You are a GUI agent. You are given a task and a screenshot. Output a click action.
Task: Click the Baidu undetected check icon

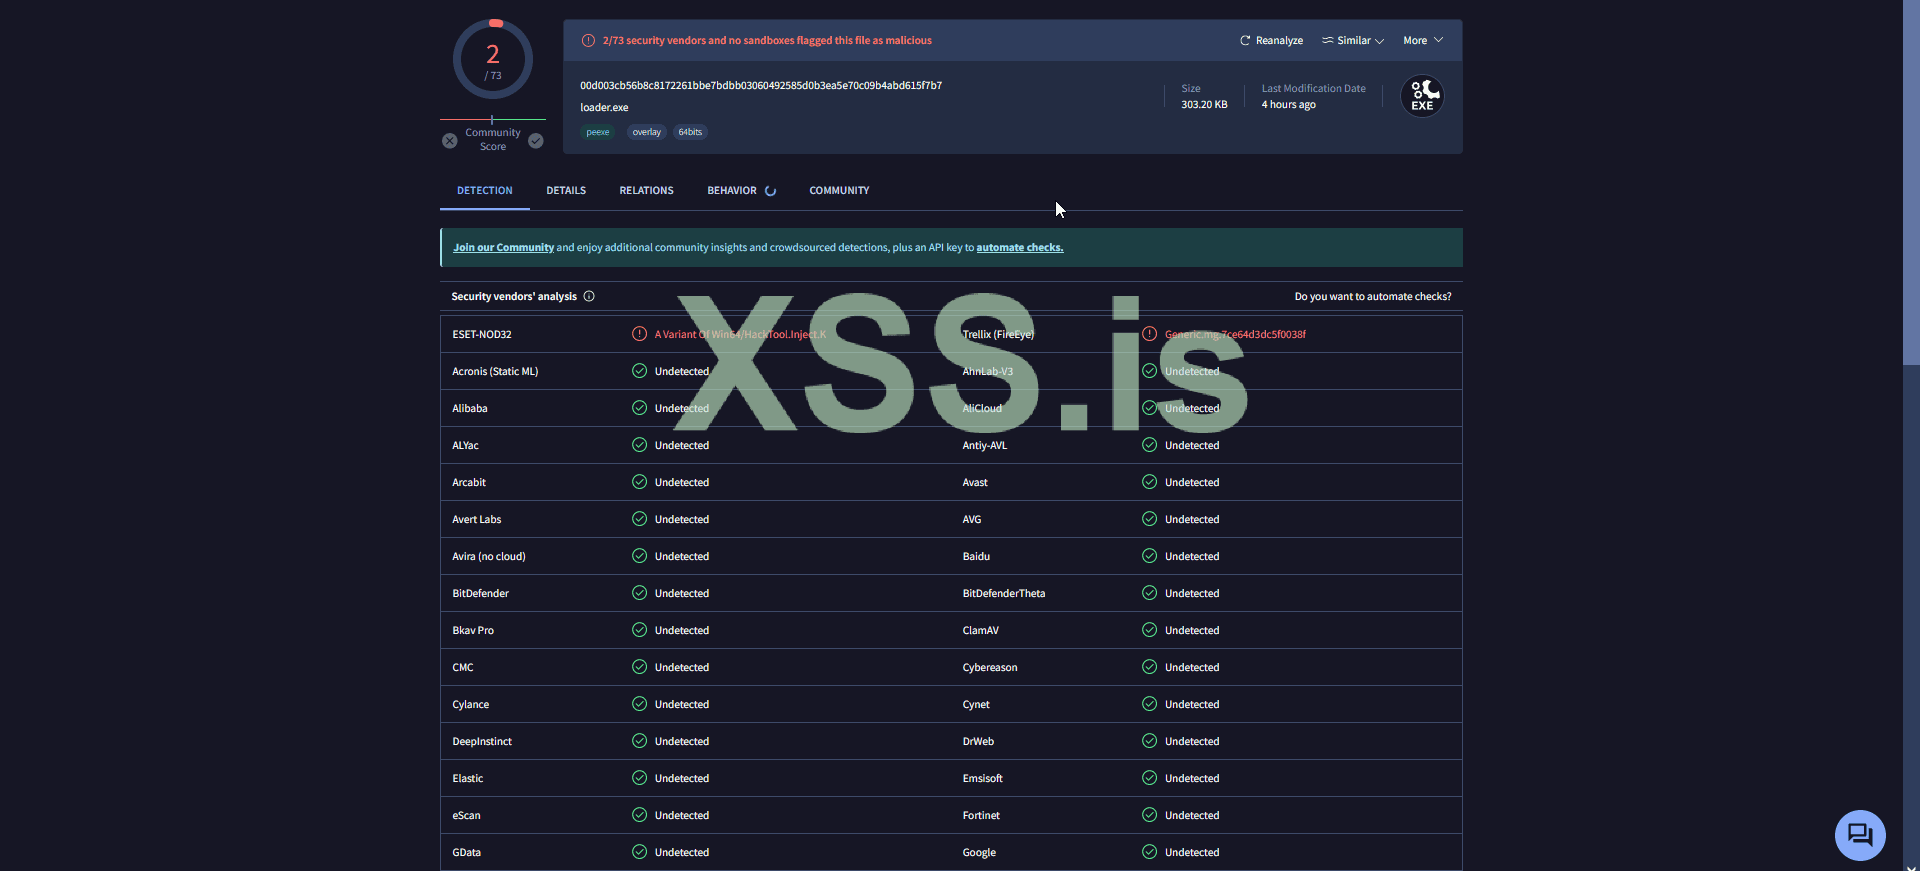pyautogui.click(x=1150, y=556)
